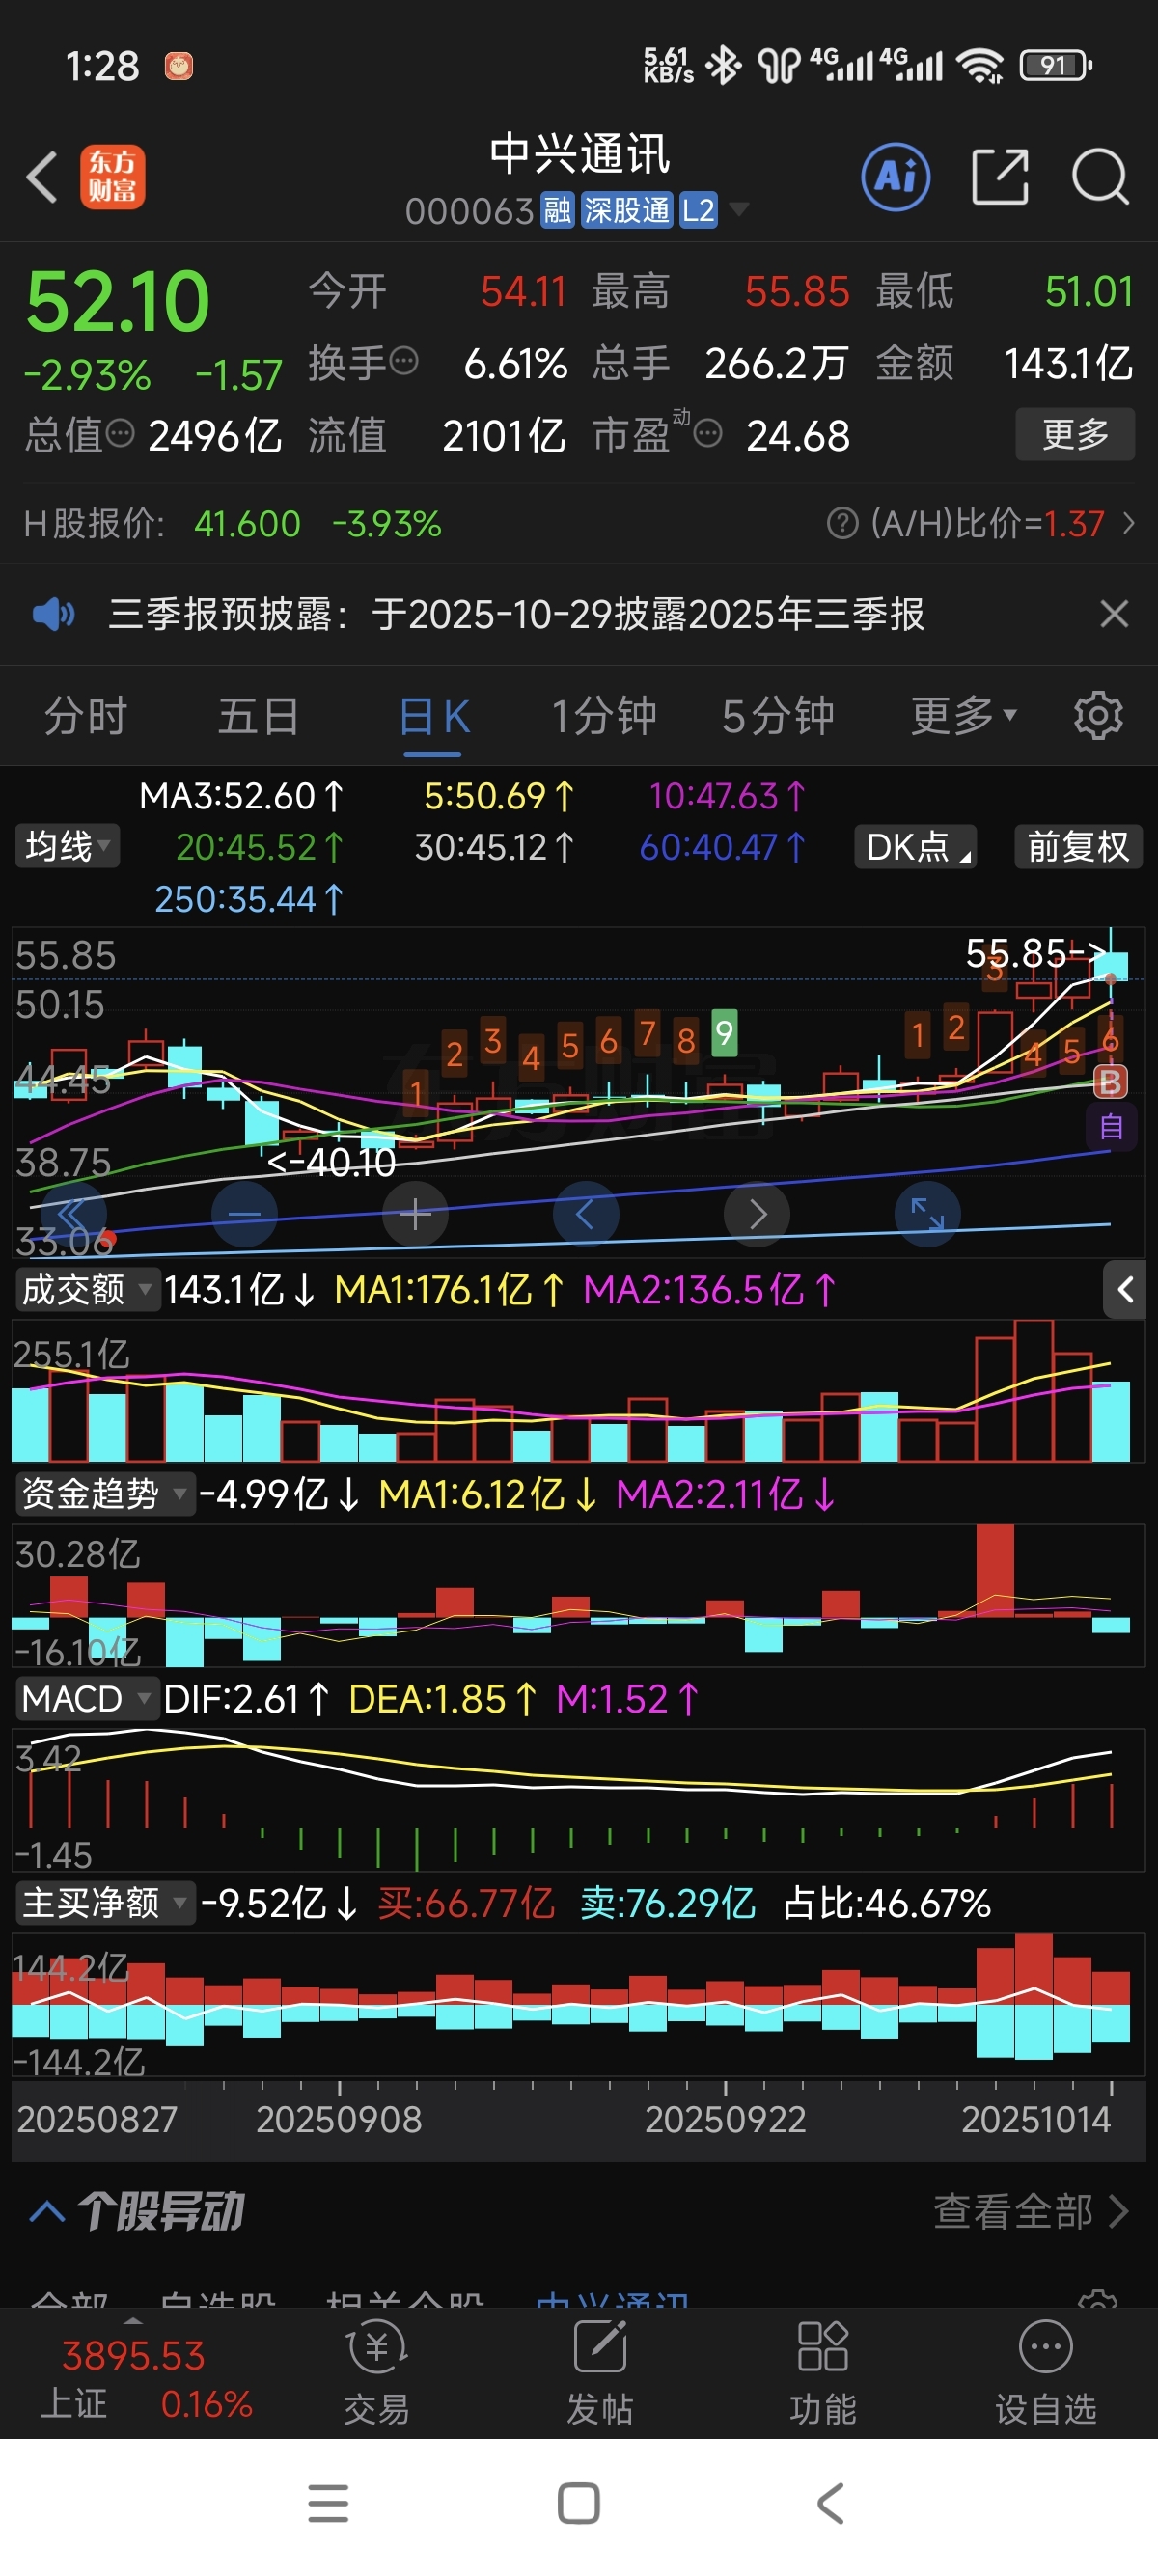Toggle 前复权 adjustment button
This screenshot has height=2576, width=1158.
(x=1078, y=846)
